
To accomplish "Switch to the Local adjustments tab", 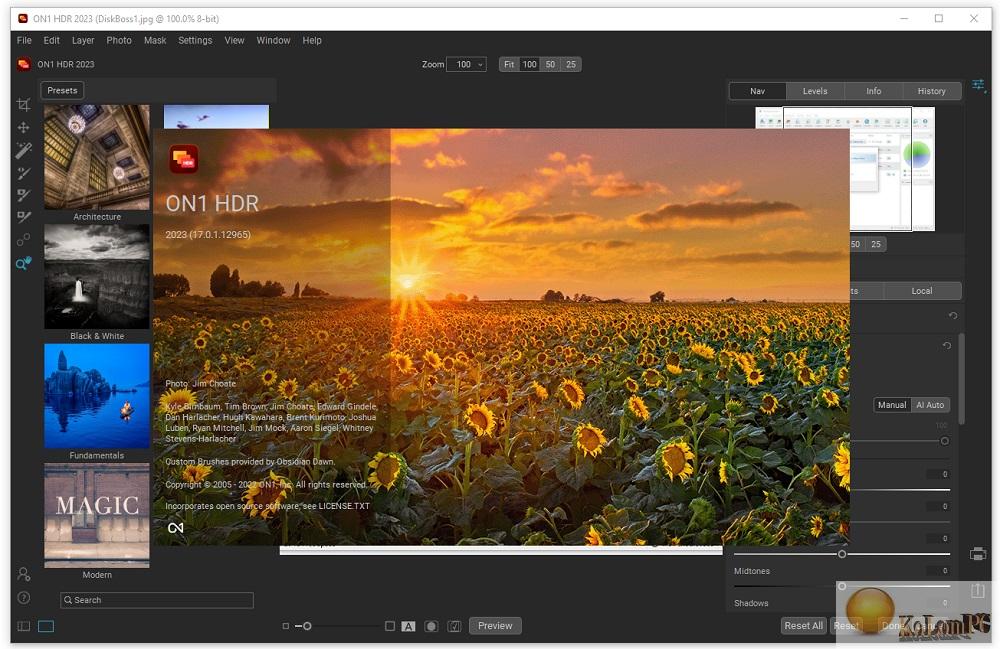I will click(x=922, y=291).
